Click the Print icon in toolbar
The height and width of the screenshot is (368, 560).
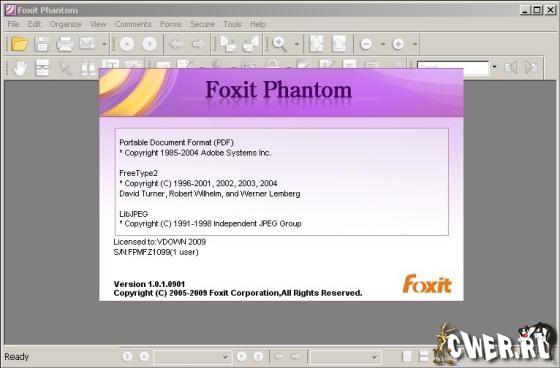(x=65, y=44)
